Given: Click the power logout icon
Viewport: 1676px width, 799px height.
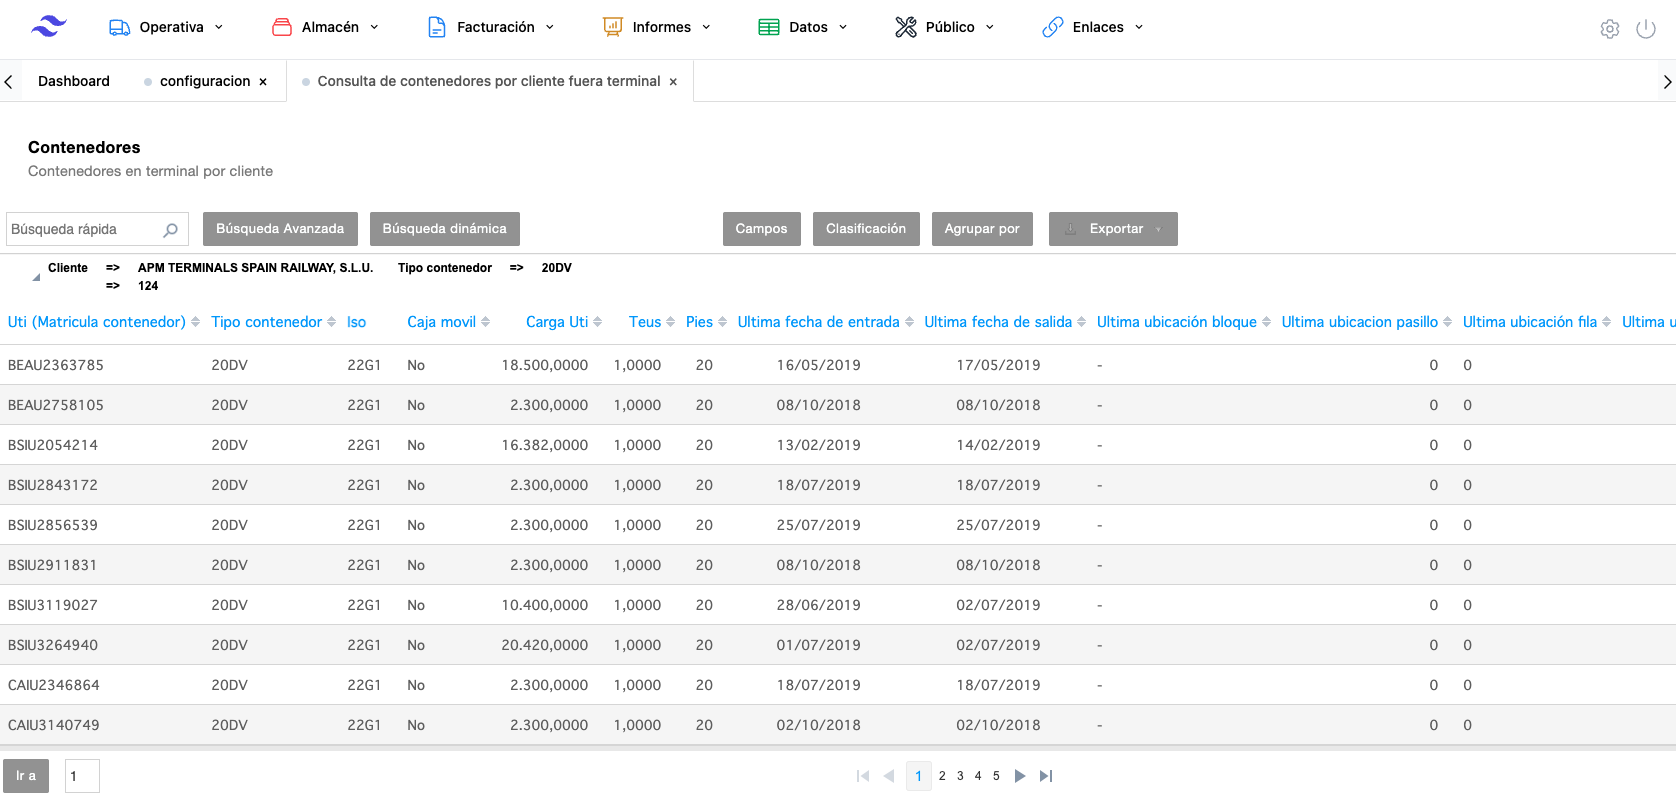Looking at the screenshot, I should point(1645,29).
